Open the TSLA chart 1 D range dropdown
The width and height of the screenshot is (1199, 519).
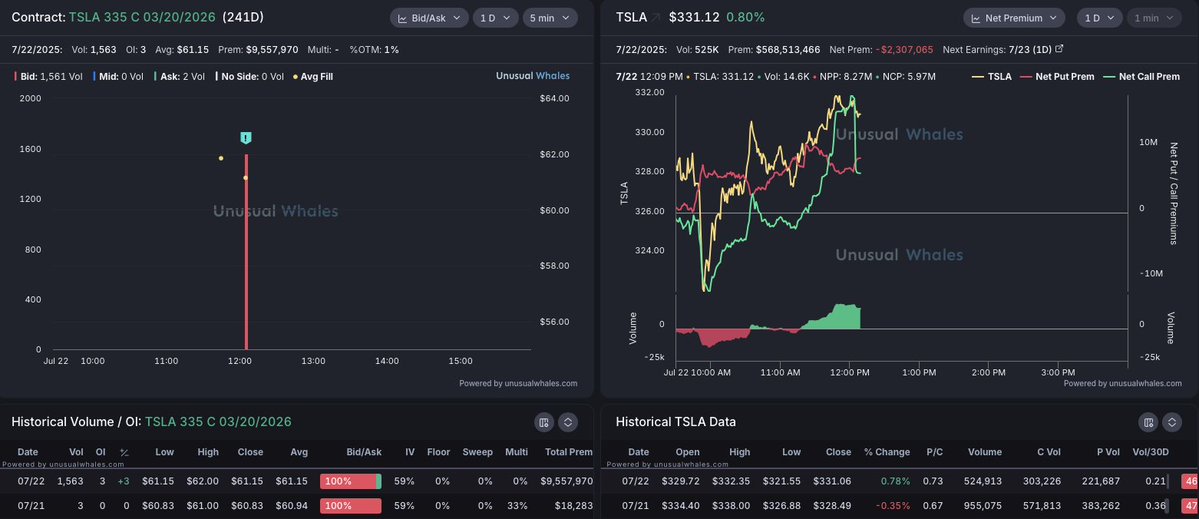tap(1100, 18)
